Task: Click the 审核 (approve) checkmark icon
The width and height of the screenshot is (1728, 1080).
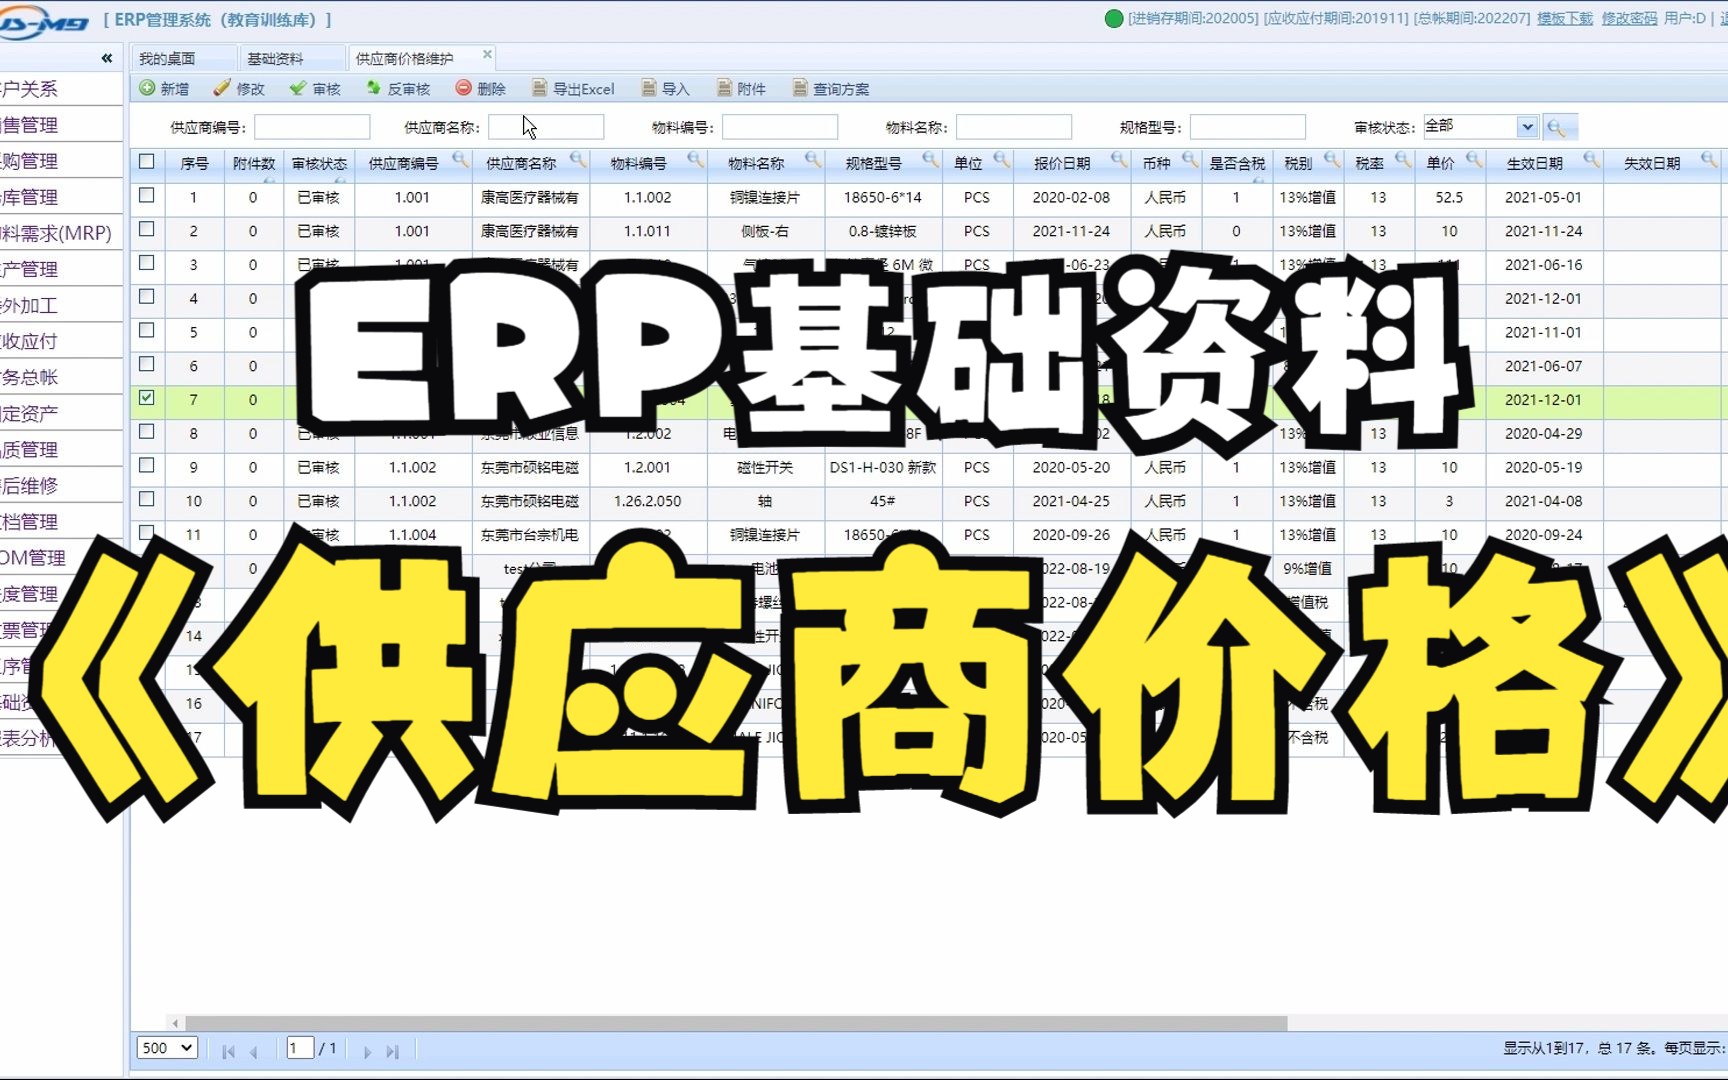Action: tap(298, 88)
